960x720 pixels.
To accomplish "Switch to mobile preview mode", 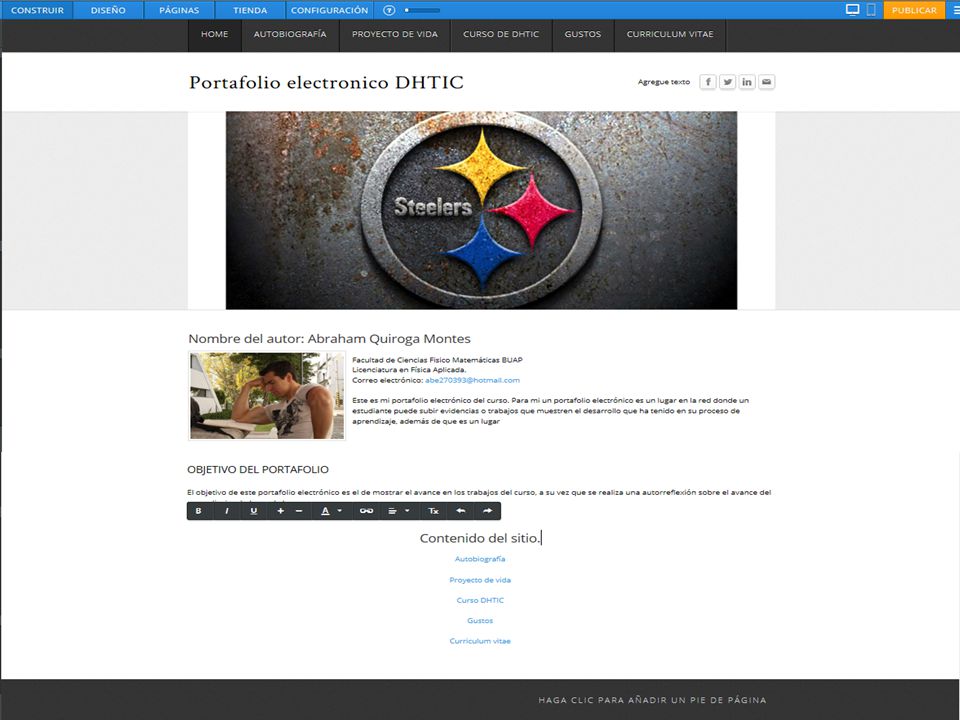I will point(871,9).
